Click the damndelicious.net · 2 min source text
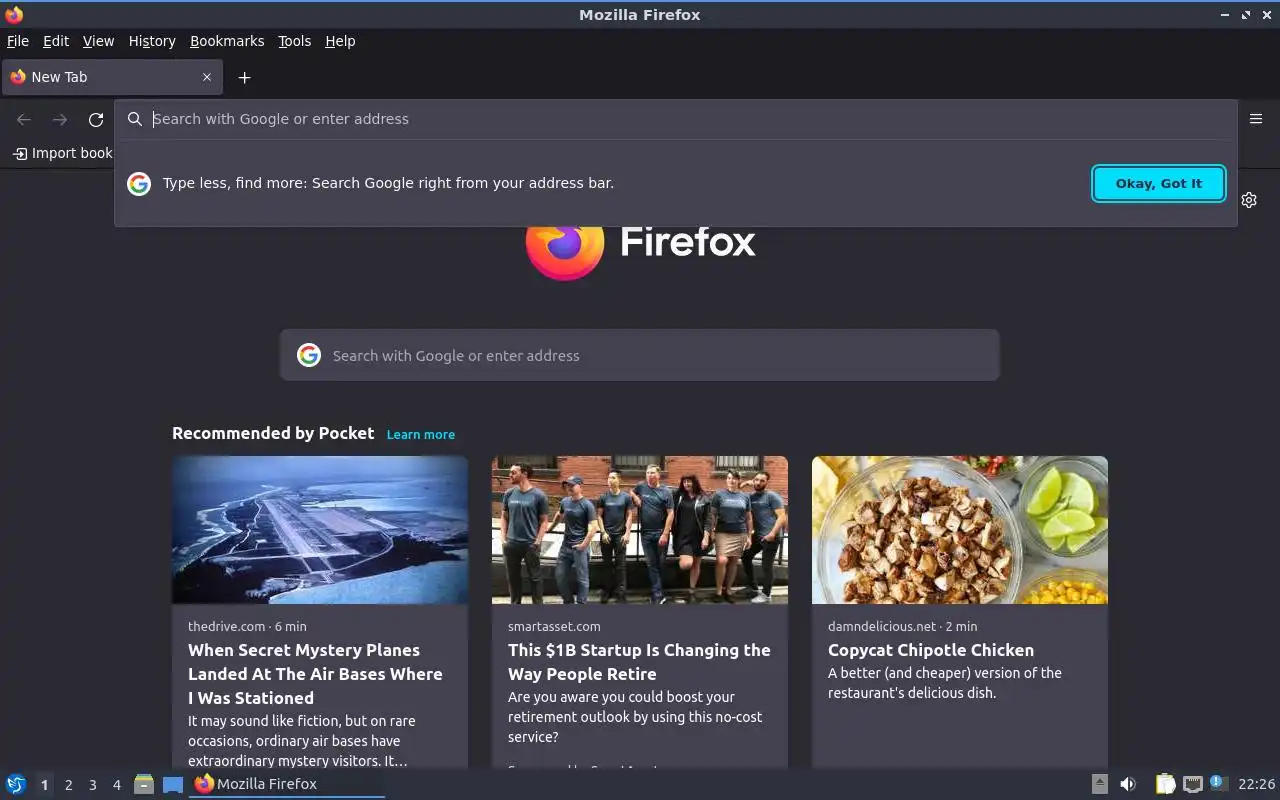Screen dimensions: 1280x800 pos(903,626)
